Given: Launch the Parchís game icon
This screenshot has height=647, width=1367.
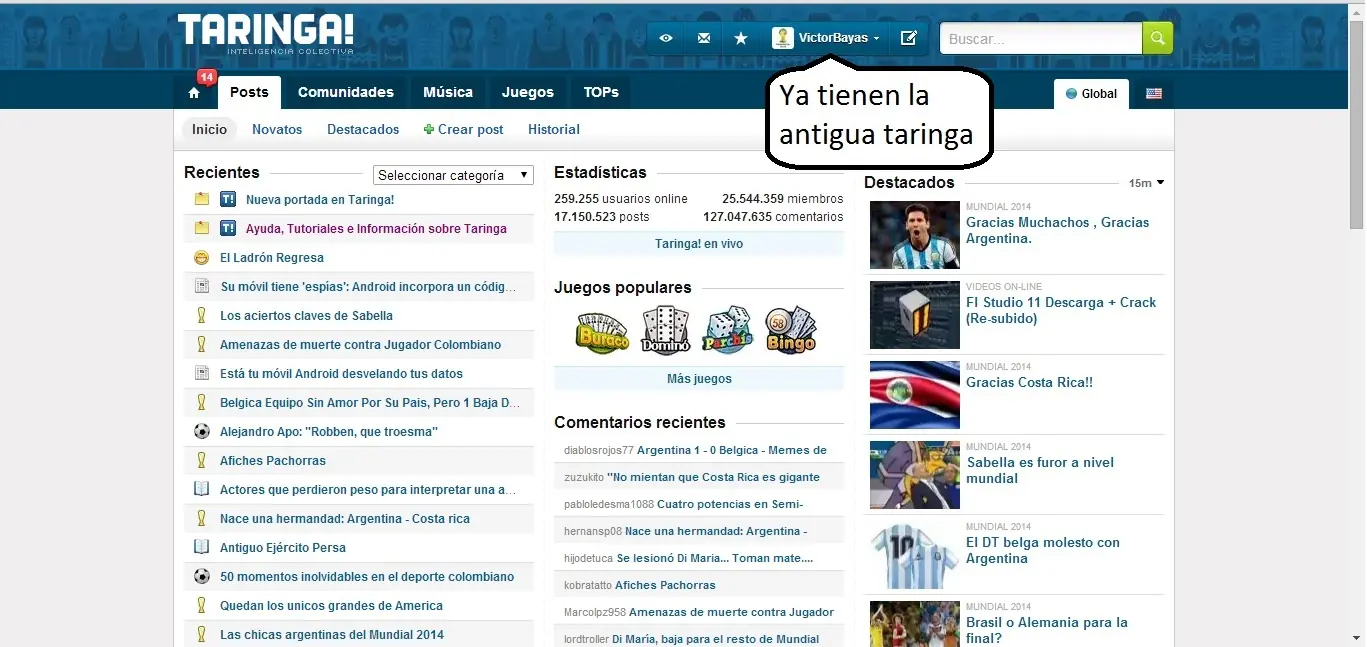Looking at the screenshot, I should pos(728,330).
